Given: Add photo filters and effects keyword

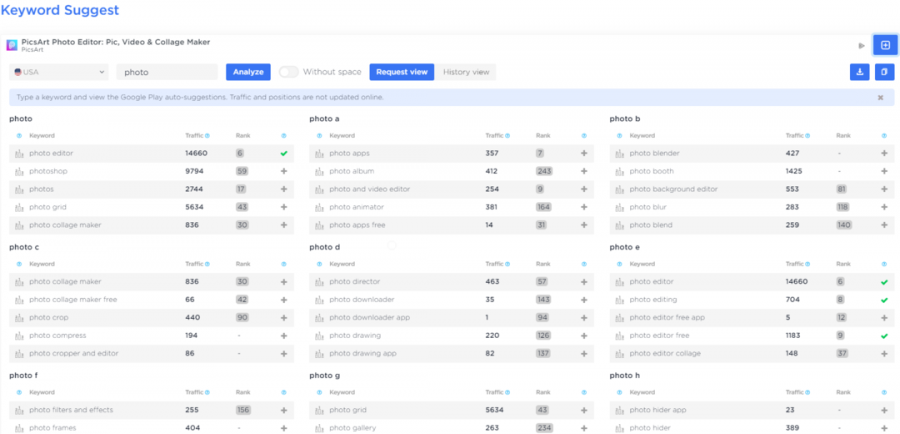Looking at the screenshot, I should [x=284, y=410].
